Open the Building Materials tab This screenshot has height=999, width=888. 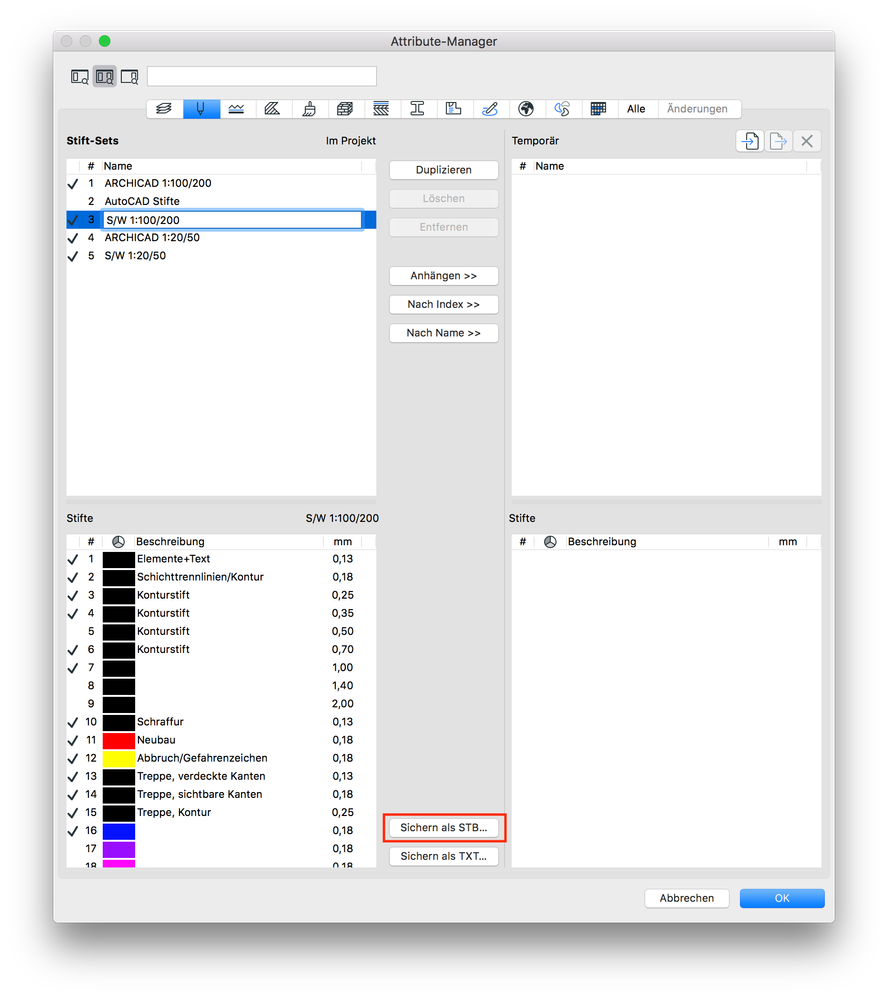coord(346,109)
